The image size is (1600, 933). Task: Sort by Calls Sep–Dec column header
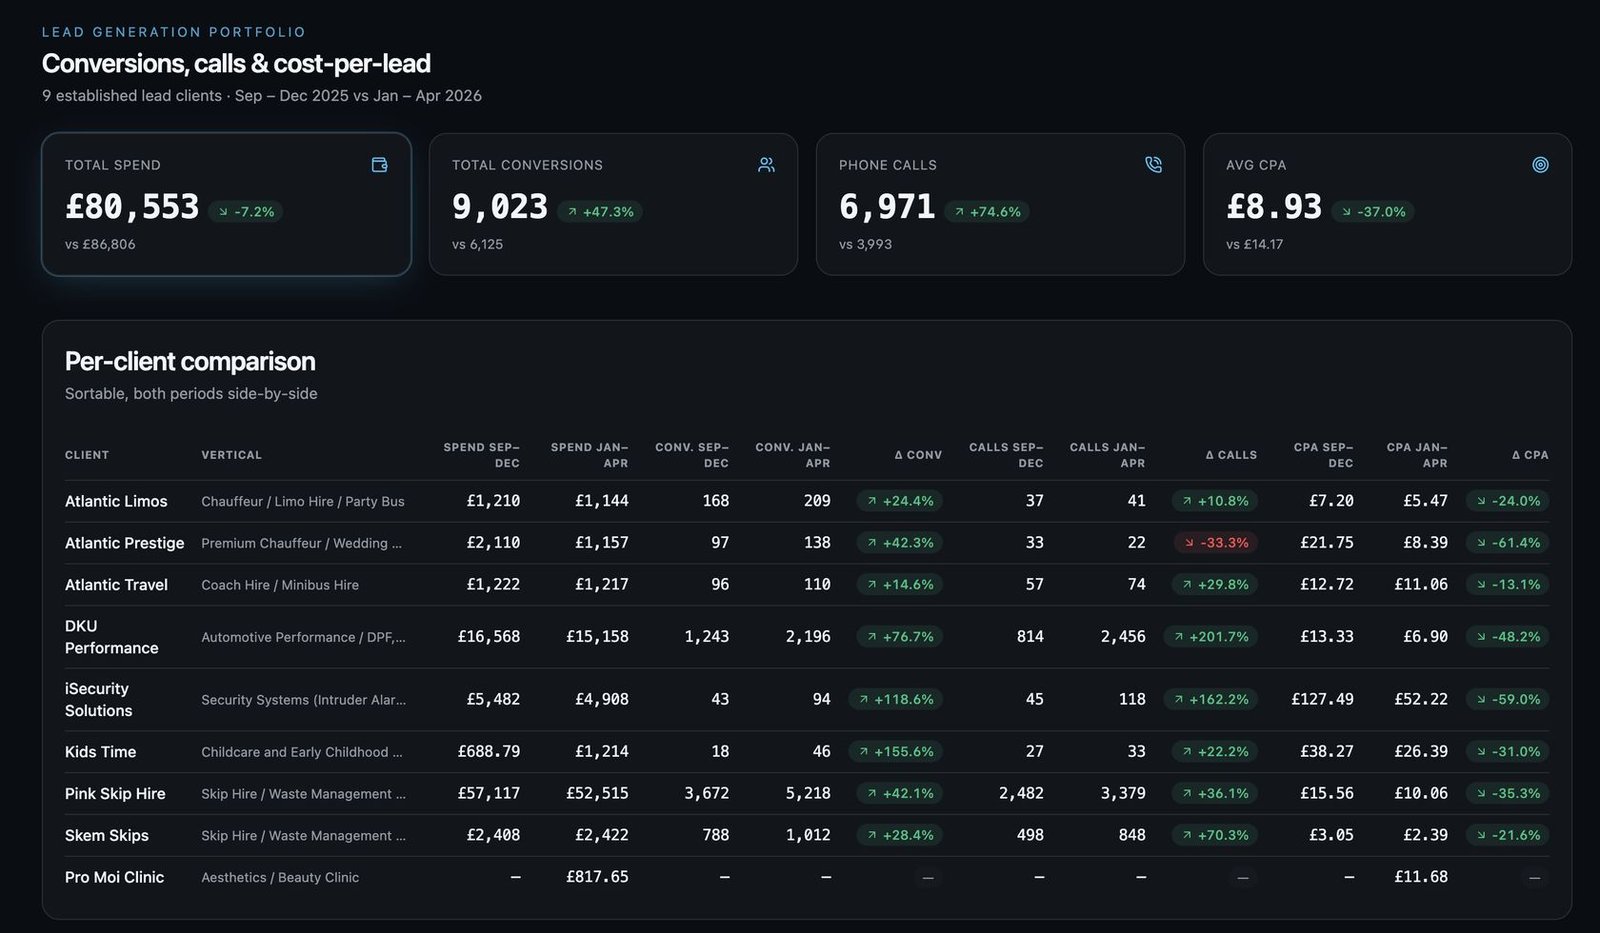[x=1006, y=455]
